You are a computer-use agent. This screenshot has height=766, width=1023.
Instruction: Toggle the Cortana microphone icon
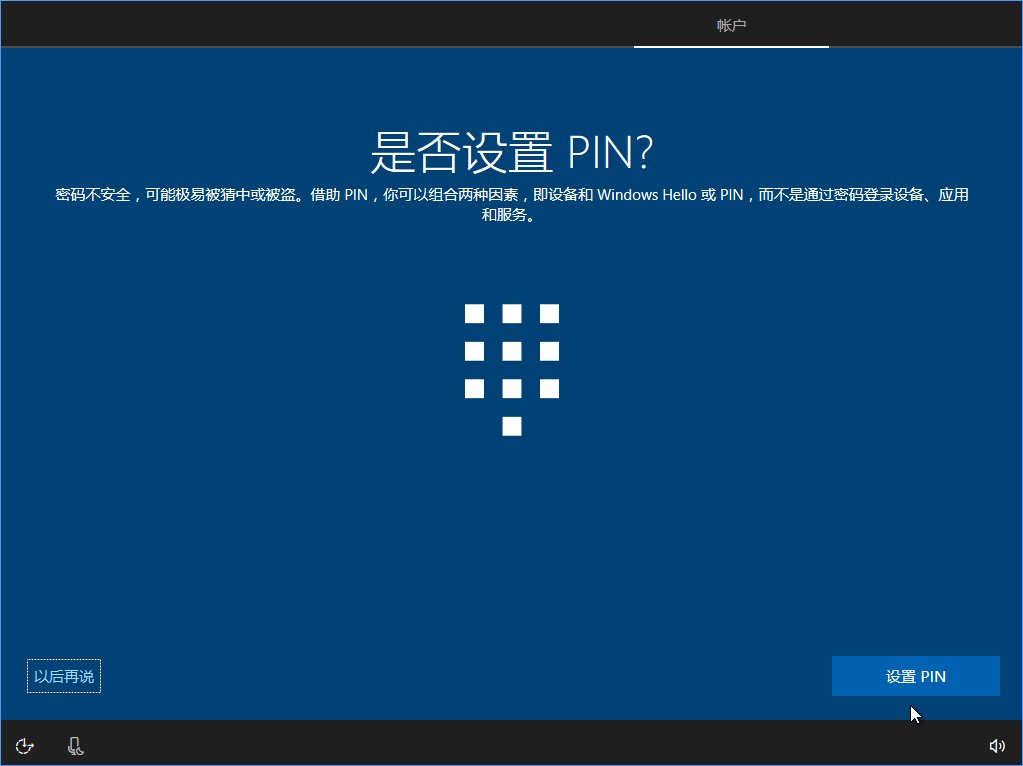pos(75,745)
